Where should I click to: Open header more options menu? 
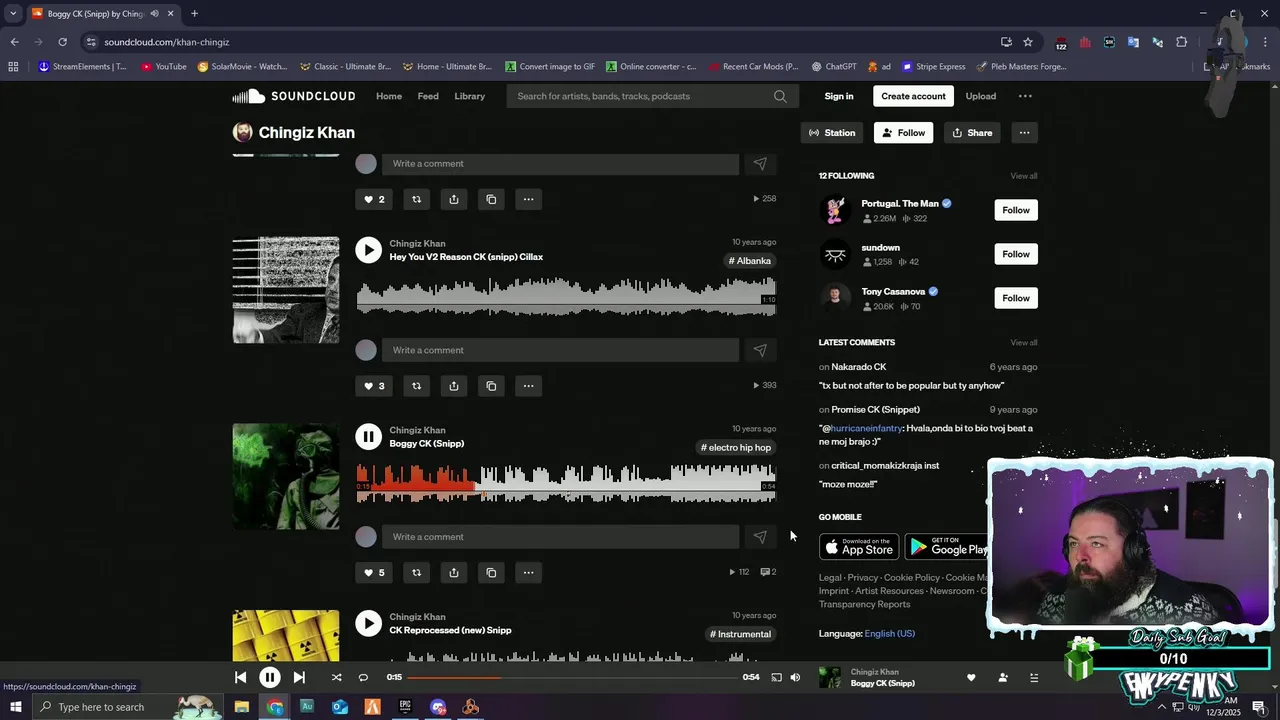(1025, 96)
